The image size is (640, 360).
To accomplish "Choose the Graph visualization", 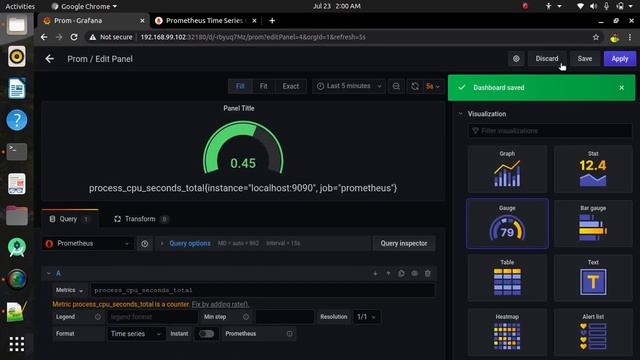I will pos(507,169).
